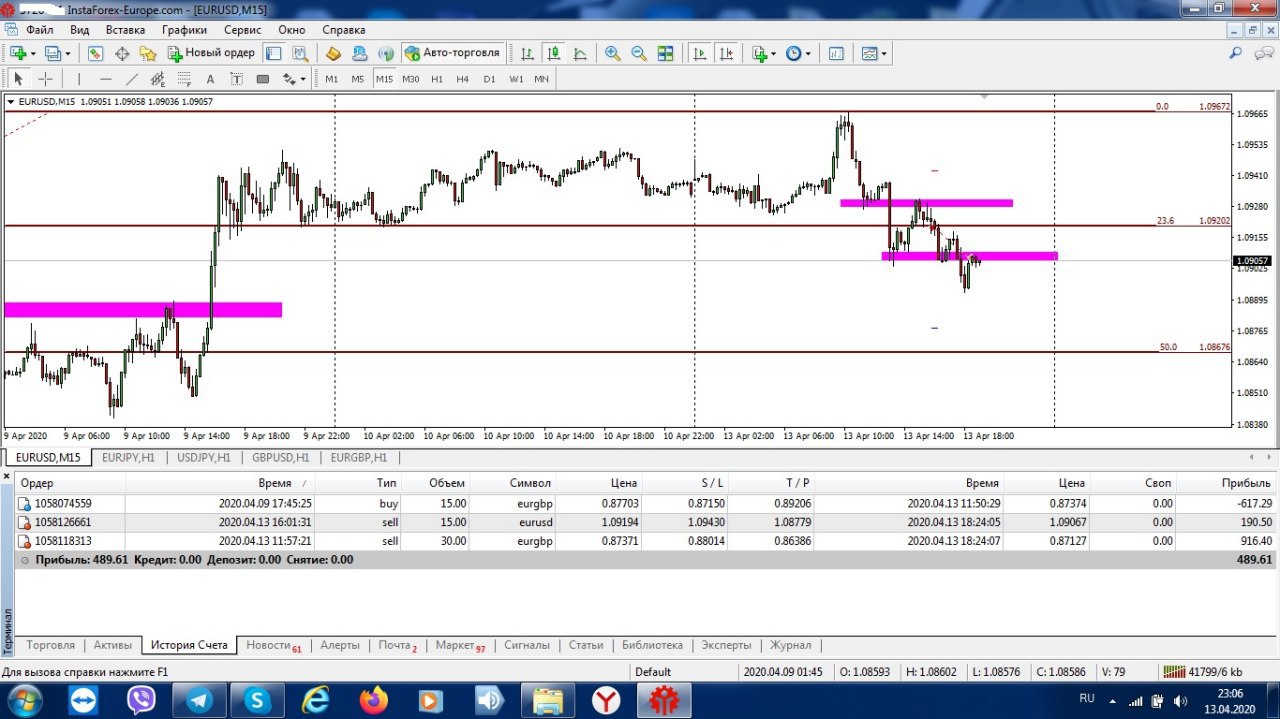This screenshot has width=1280, height=719.
Task: Switch timeframe to M30
Action: click(x=410, y=79)
